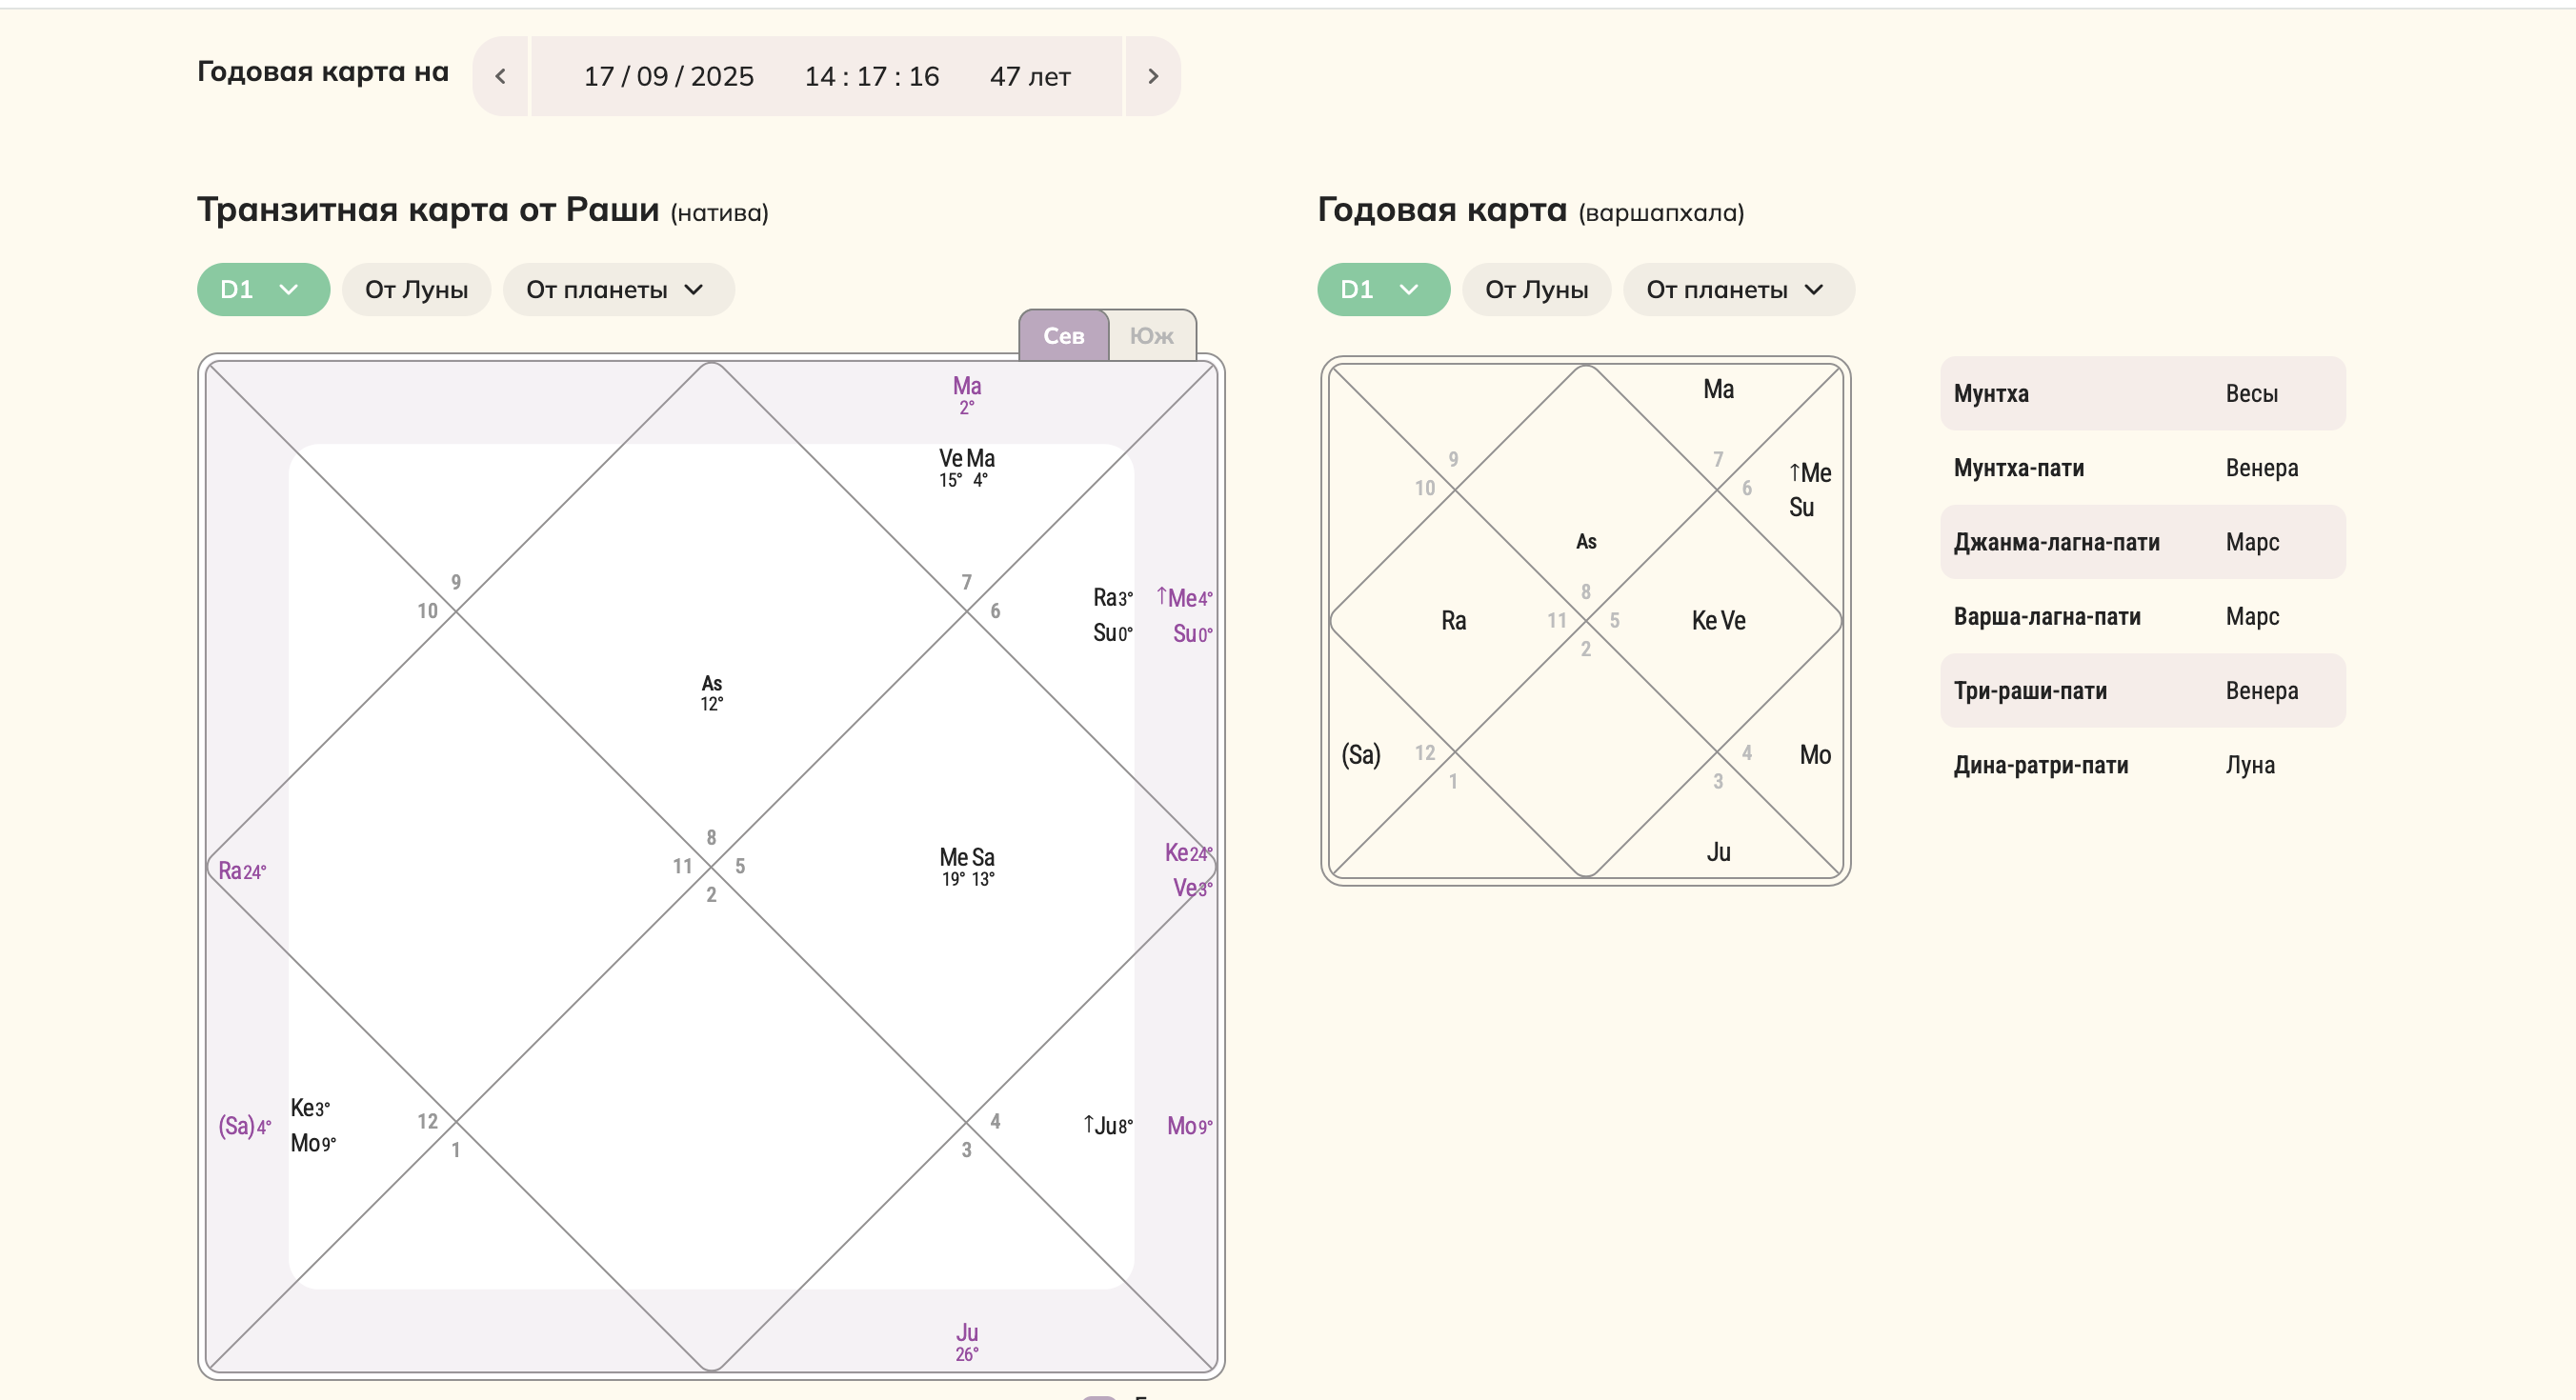Image resolution: width=2576 pixels, height=1400 pixels.
Task: Expand 'От планеты' dropdown in annual chart
Action: [x=1737, y=290]
